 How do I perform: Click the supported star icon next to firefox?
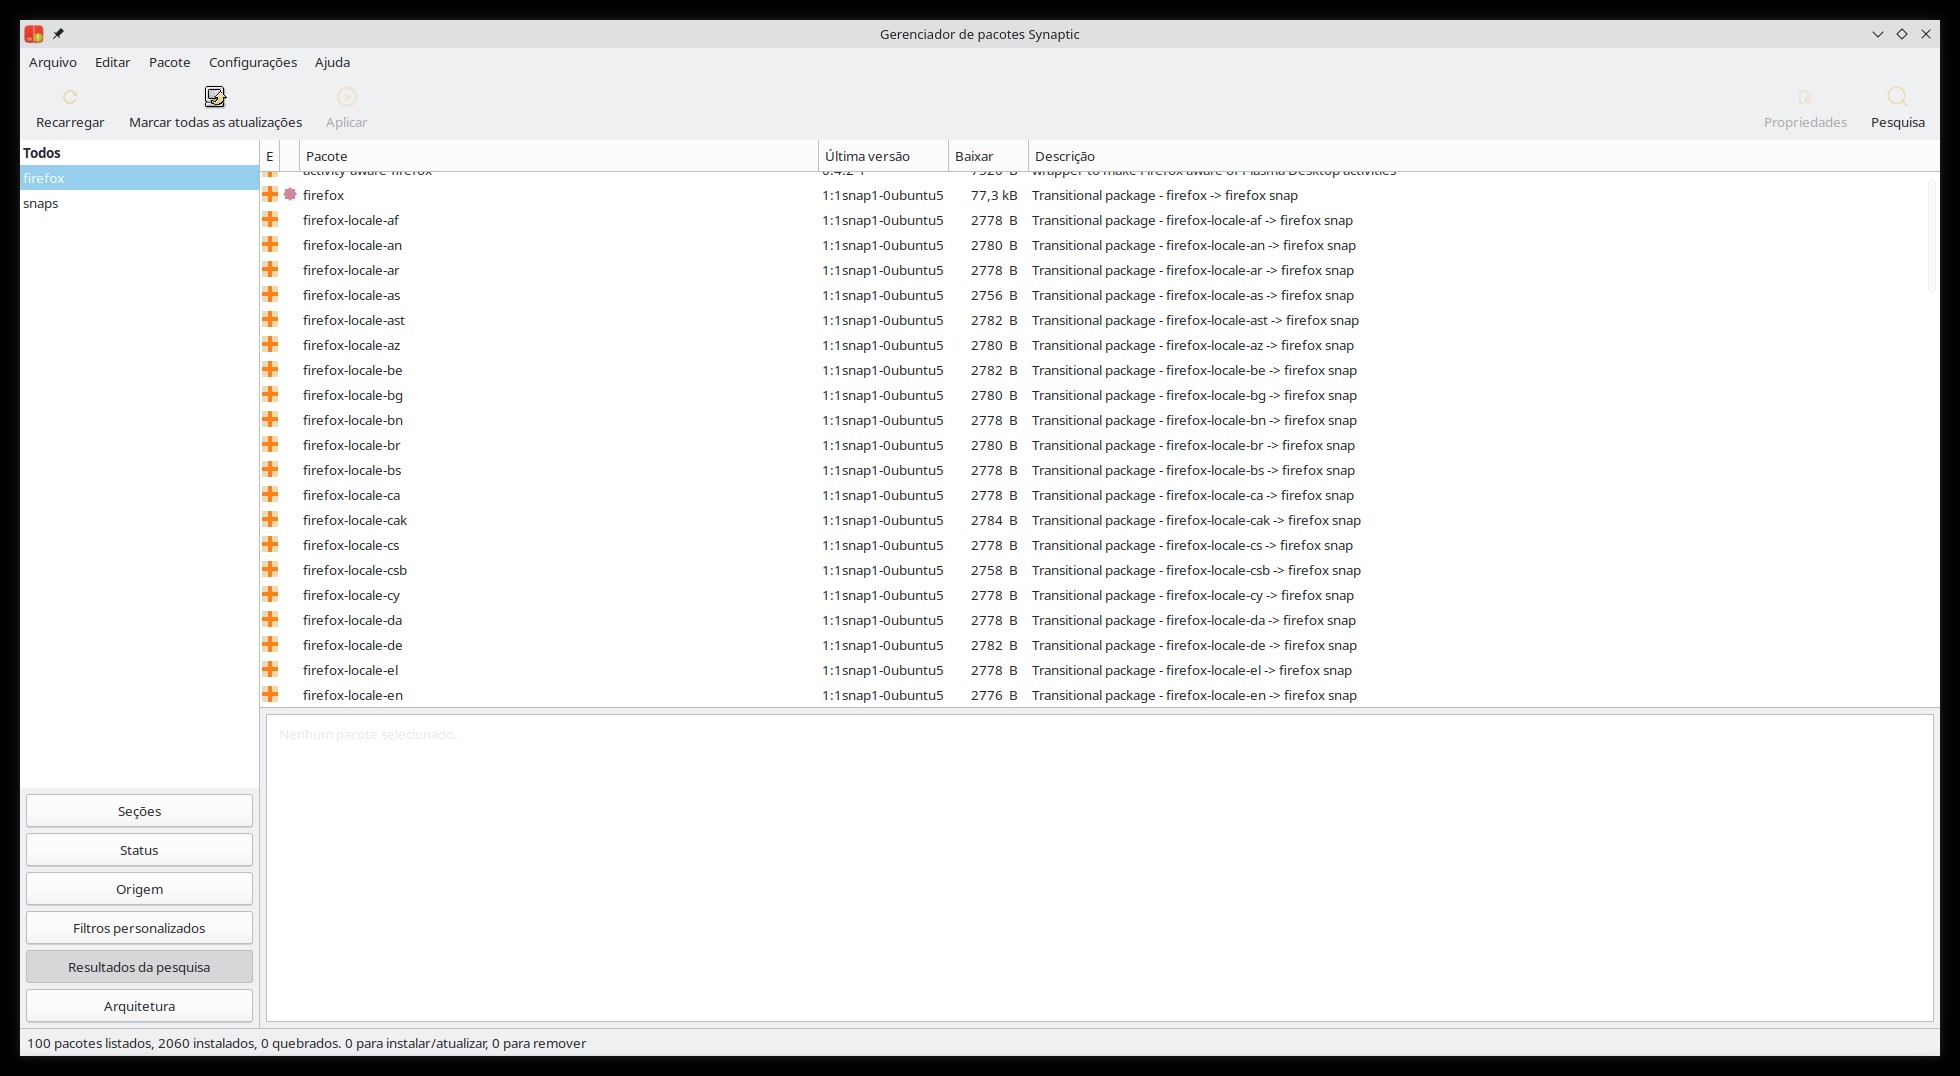(x=290, y=195)
